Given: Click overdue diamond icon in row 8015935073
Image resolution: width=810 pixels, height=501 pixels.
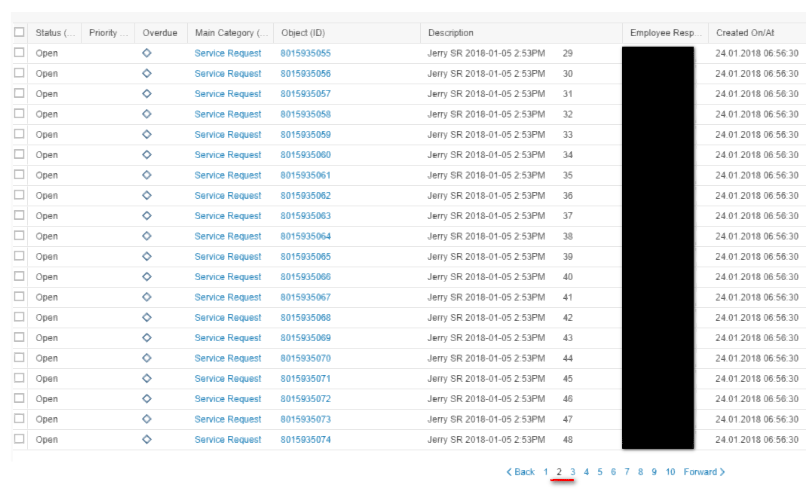Looking at the screenshot, I should [x=147, y=419].
